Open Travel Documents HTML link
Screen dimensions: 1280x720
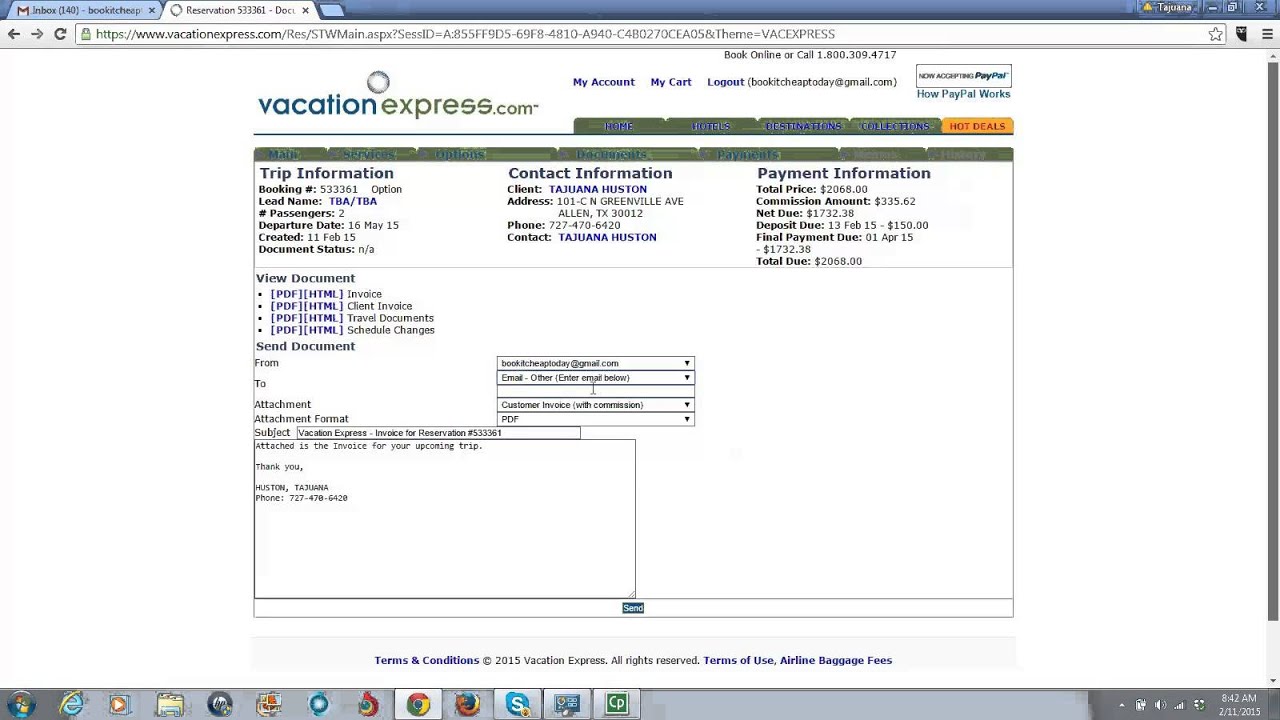coord(324,318)
